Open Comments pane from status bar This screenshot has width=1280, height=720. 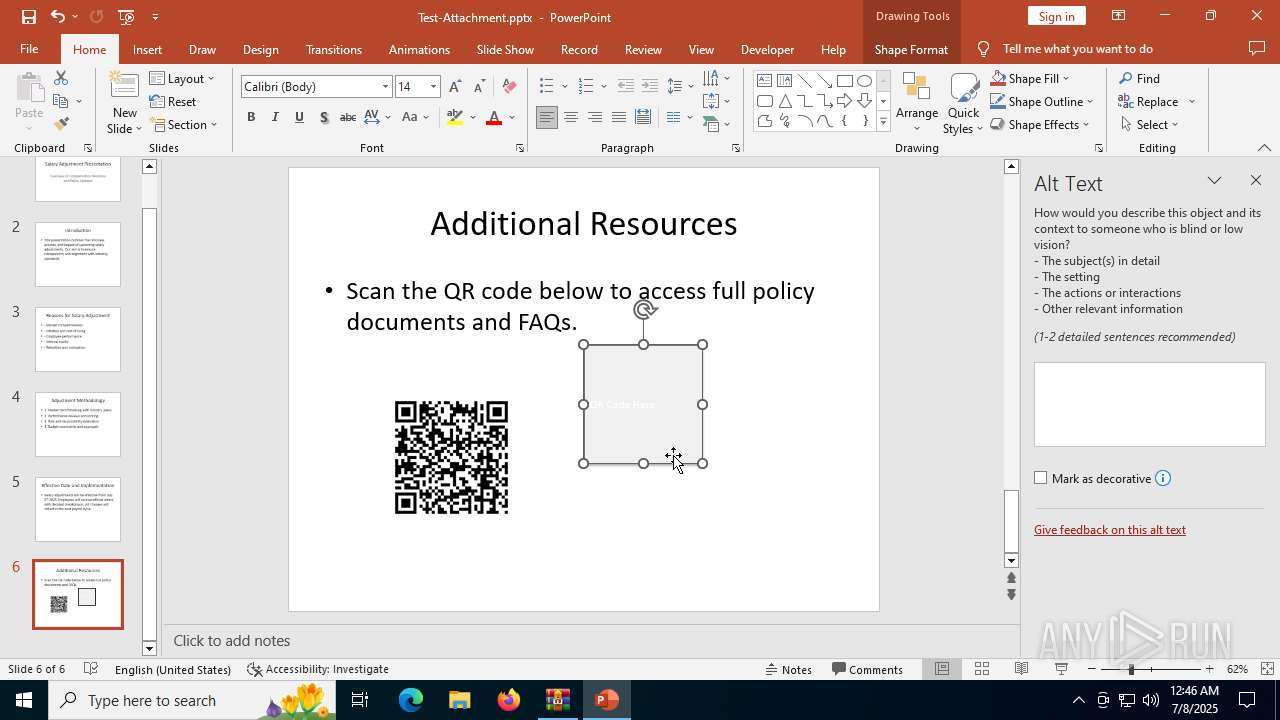pyautogui.click(x=867, y=669)
